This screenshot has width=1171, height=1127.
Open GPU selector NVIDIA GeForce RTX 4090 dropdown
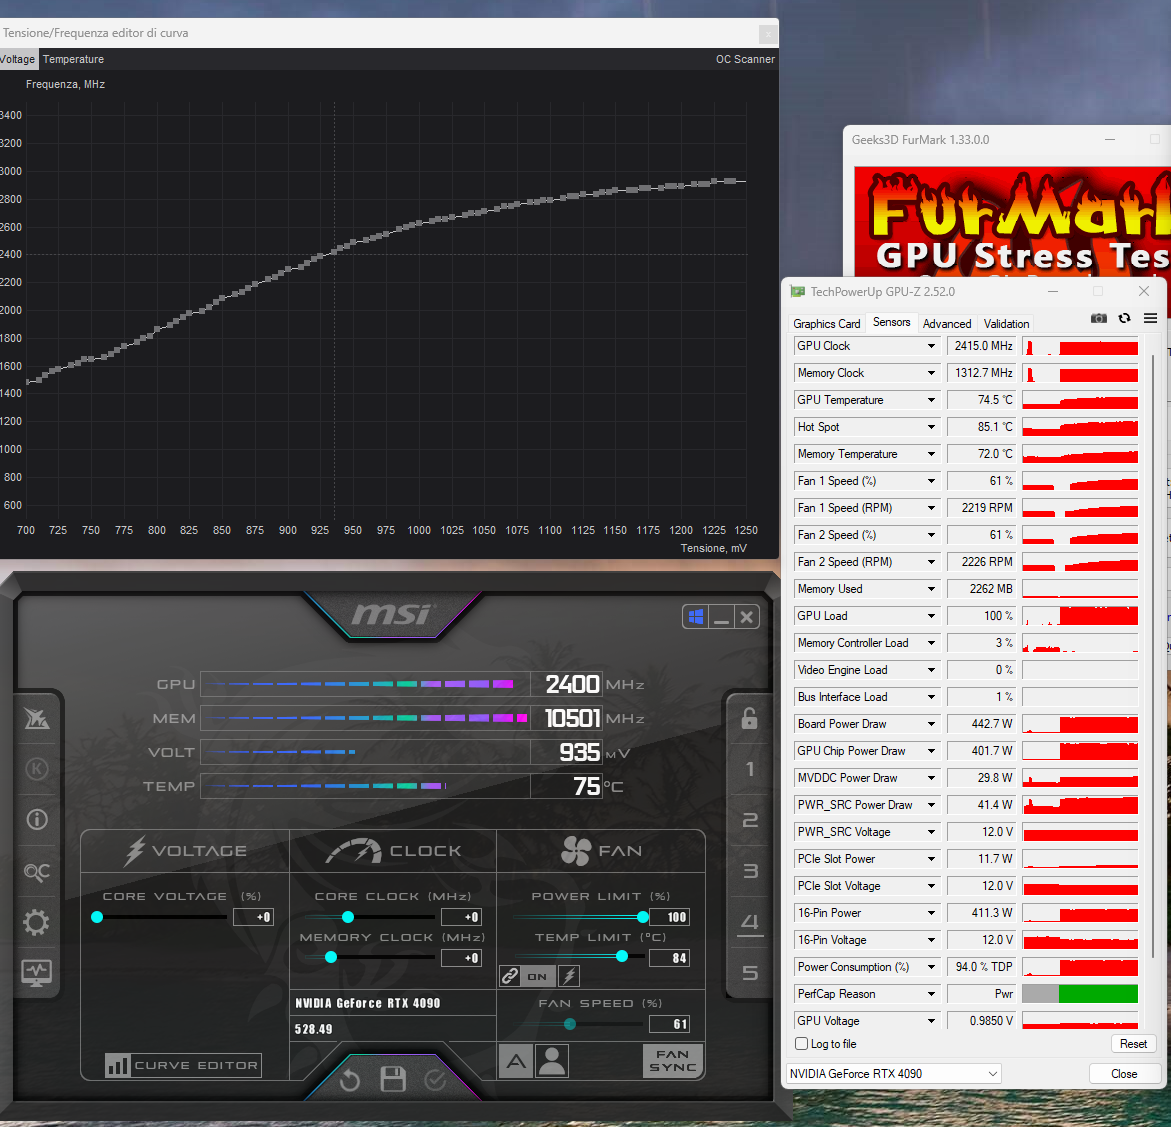point(893,1073)
